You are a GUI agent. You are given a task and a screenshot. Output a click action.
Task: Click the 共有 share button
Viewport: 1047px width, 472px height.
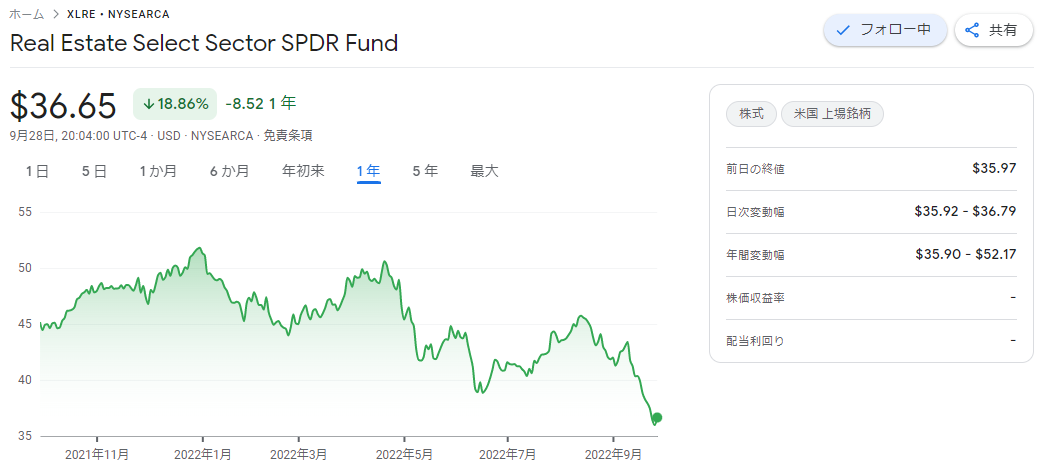[994, 30]
